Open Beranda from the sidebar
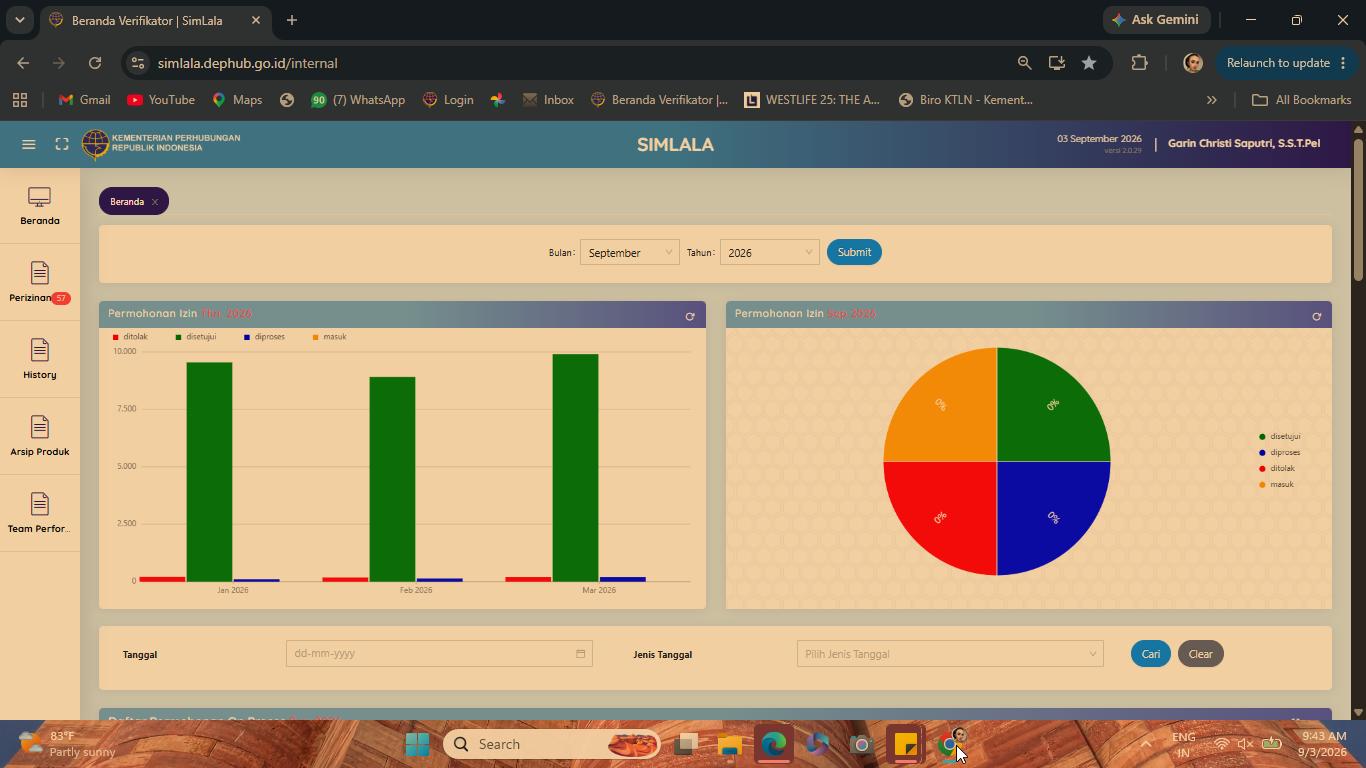 [40, 206]
